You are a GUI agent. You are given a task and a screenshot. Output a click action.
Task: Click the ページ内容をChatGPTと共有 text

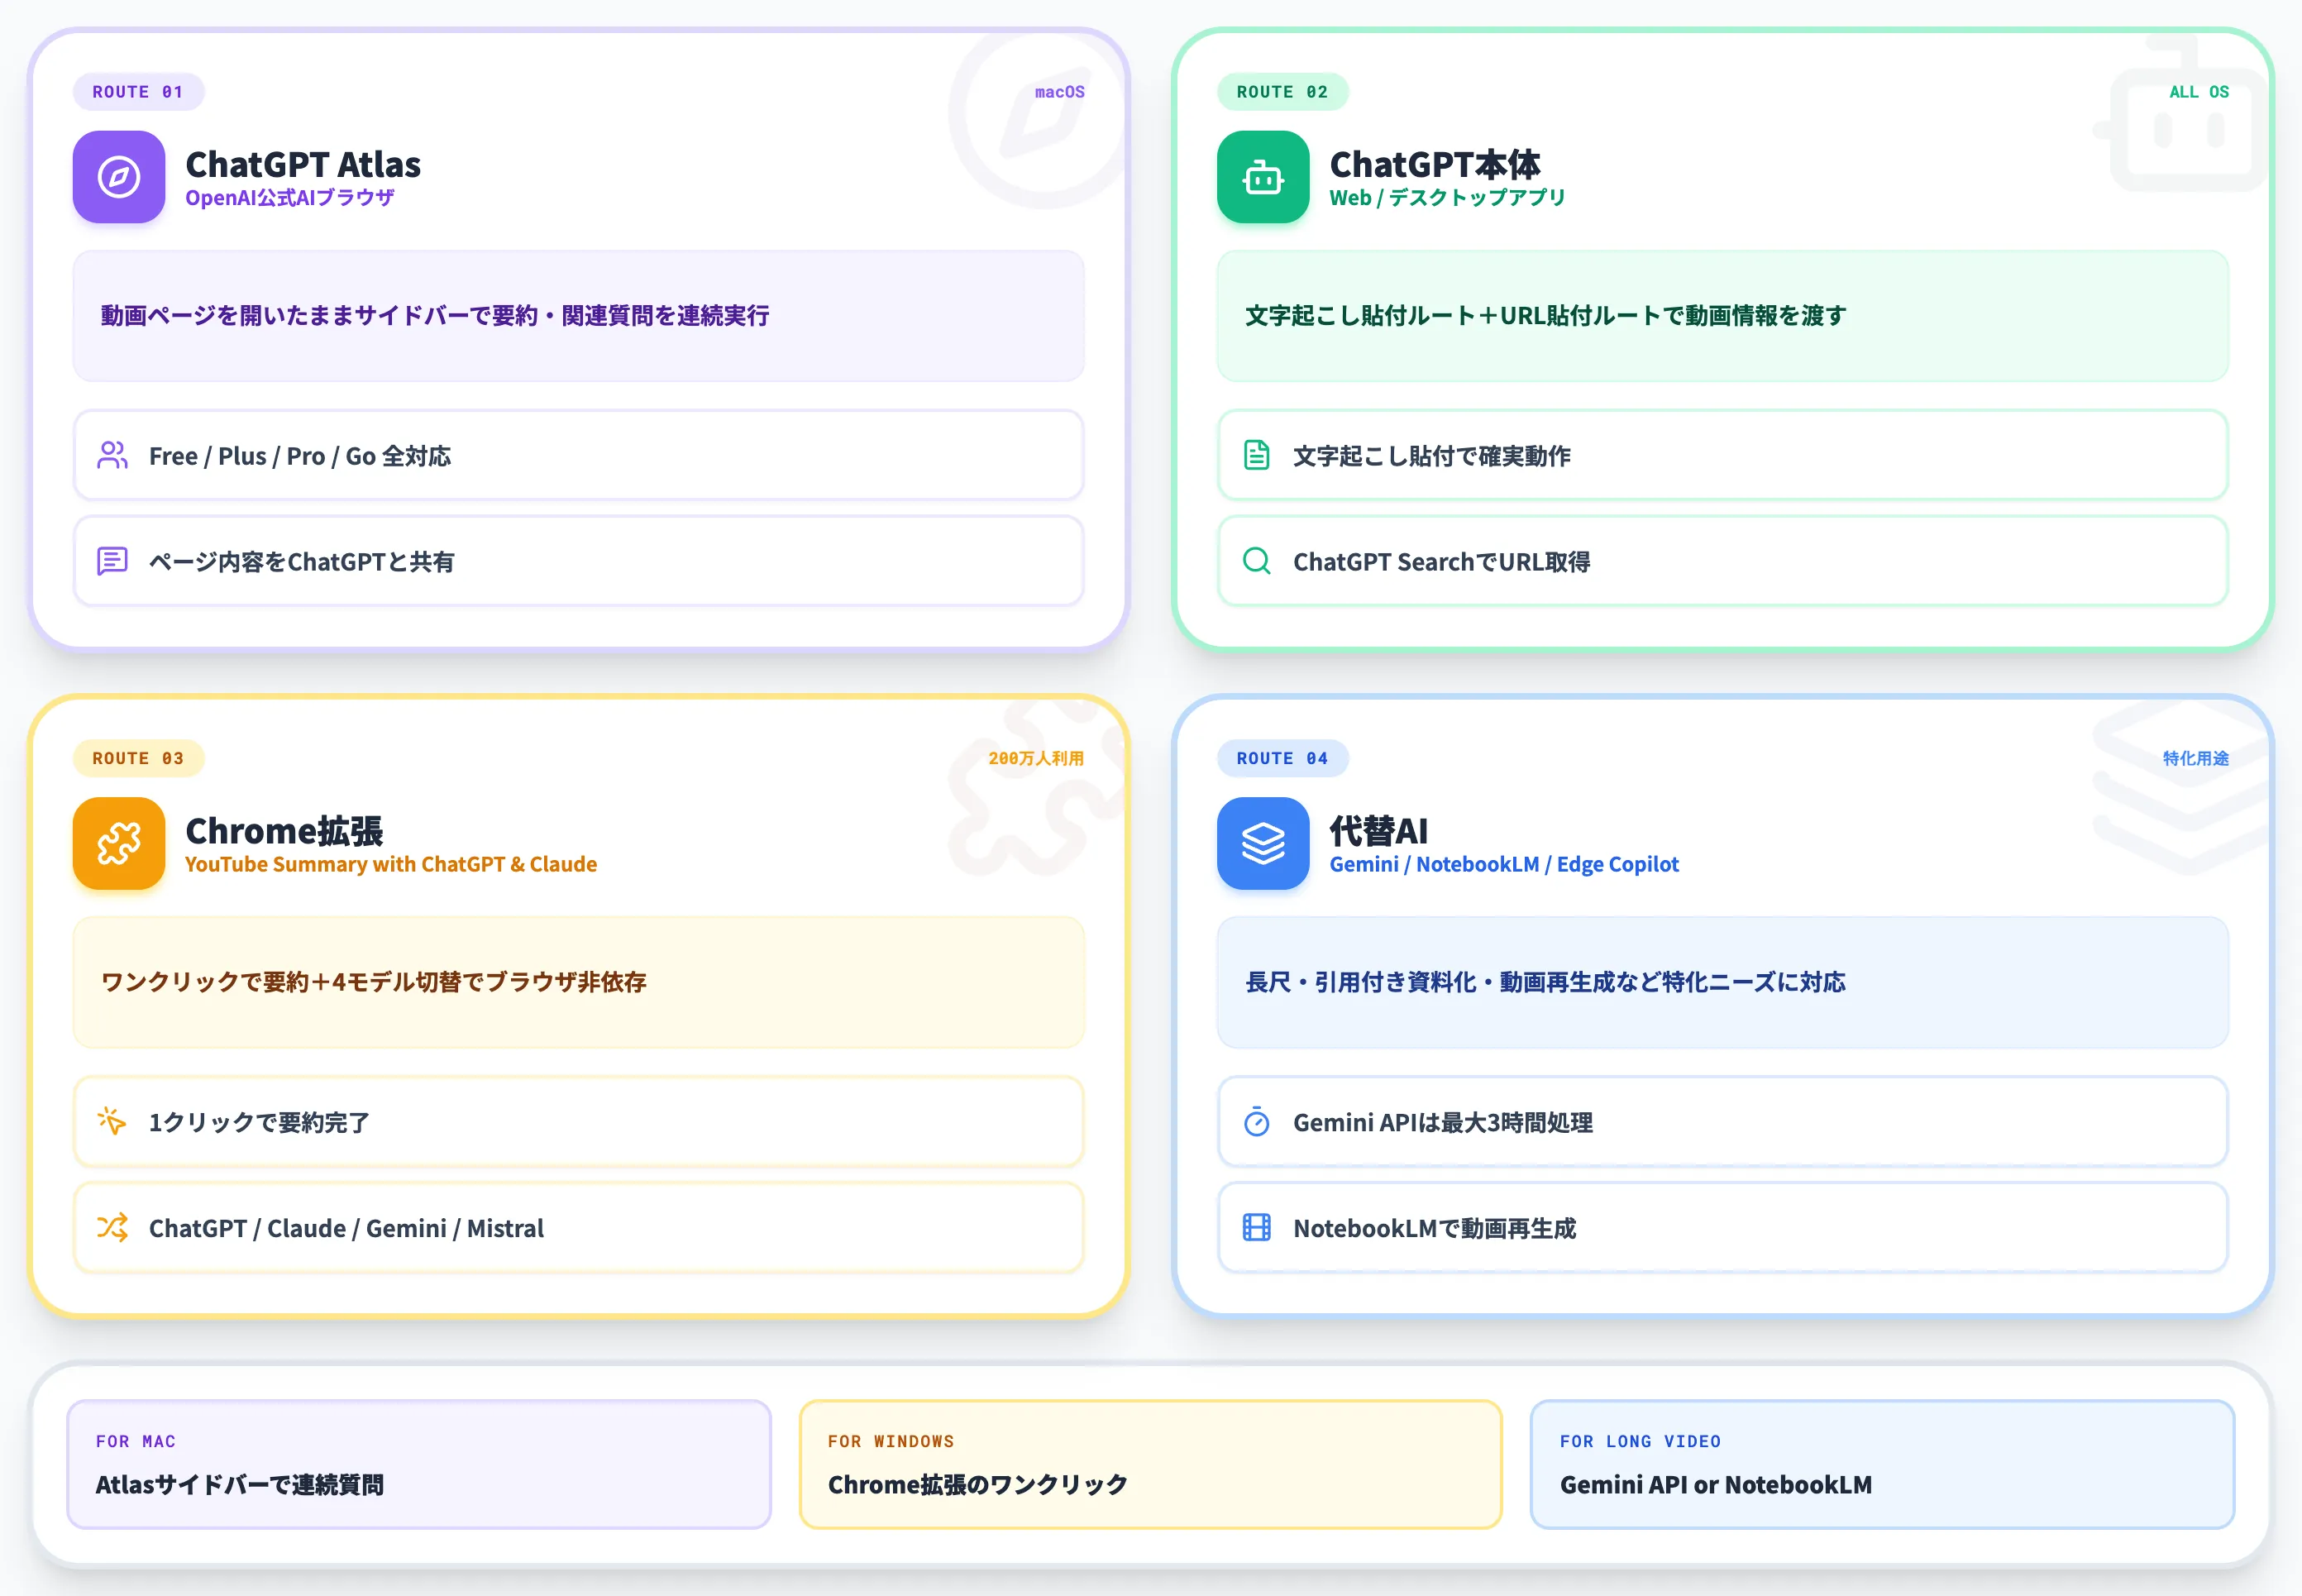coord(301,562)
